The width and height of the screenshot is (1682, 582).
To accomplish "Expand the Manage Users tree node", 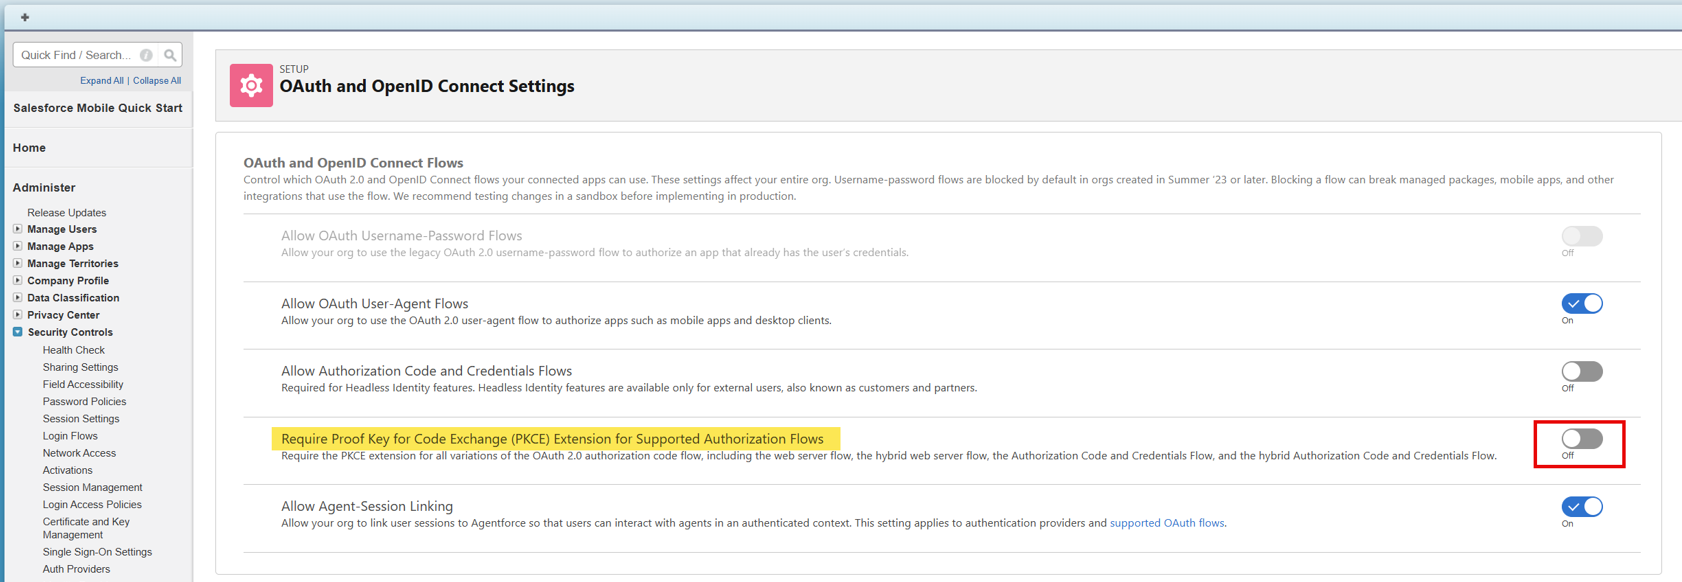I will click(17, 229).
